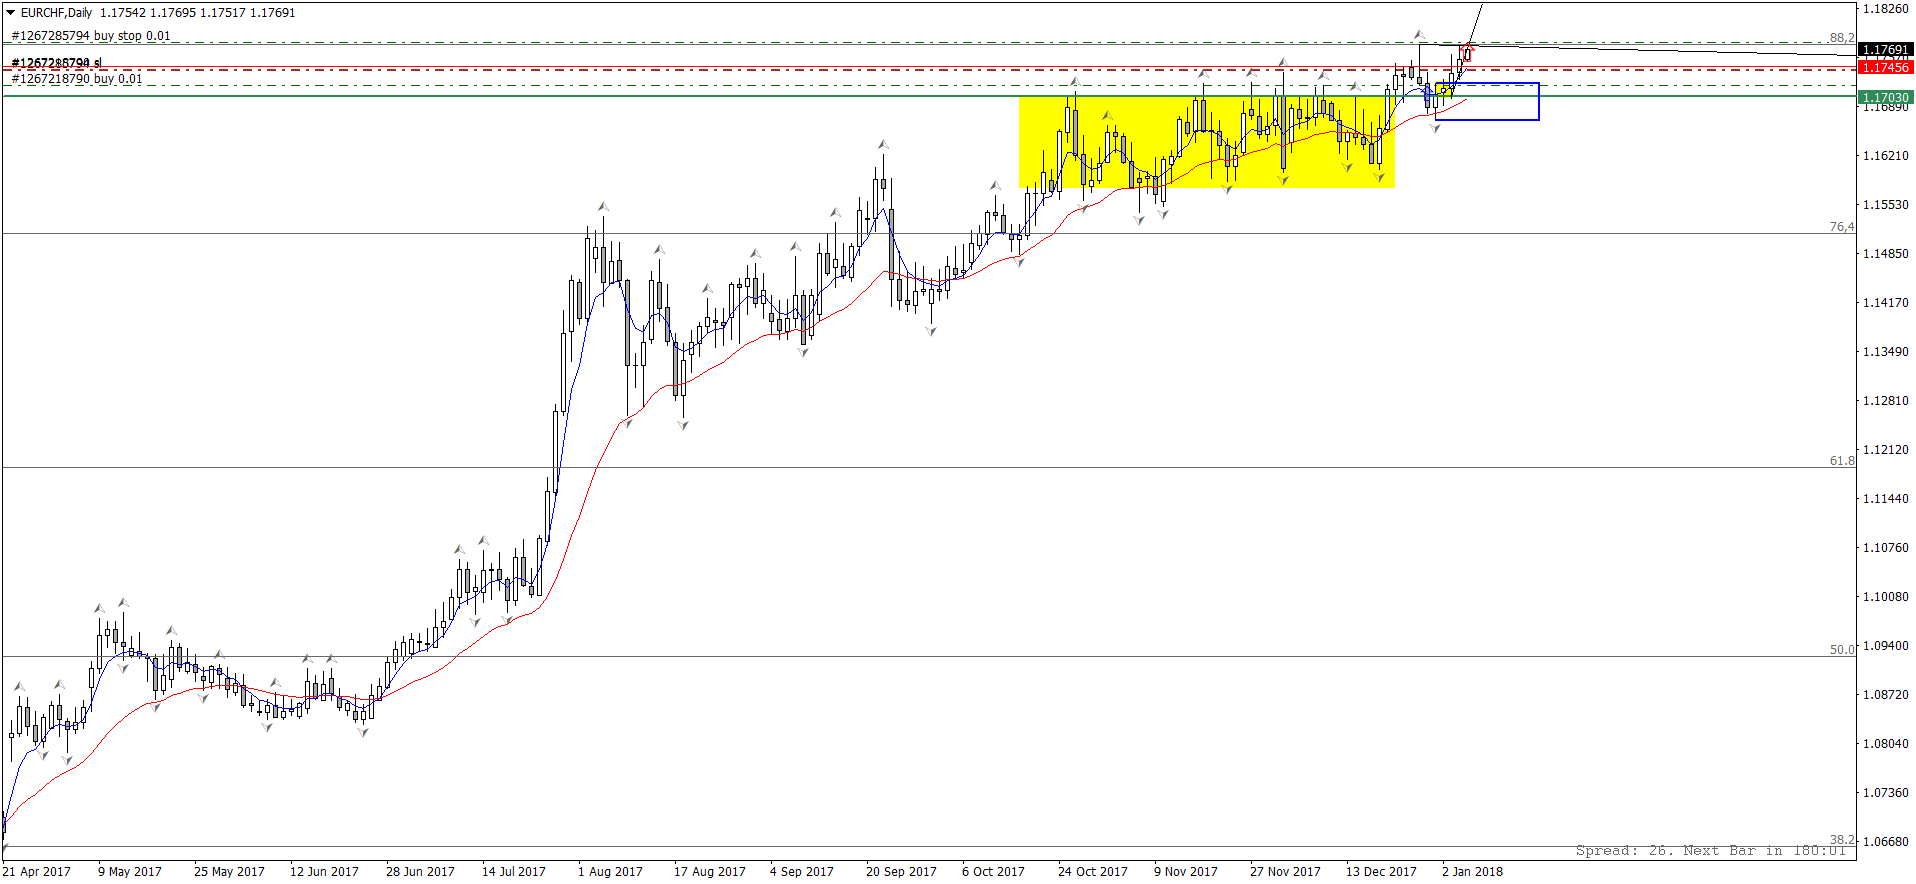Select the #1267218790 buy 0.01 order label

pos(77,79)
